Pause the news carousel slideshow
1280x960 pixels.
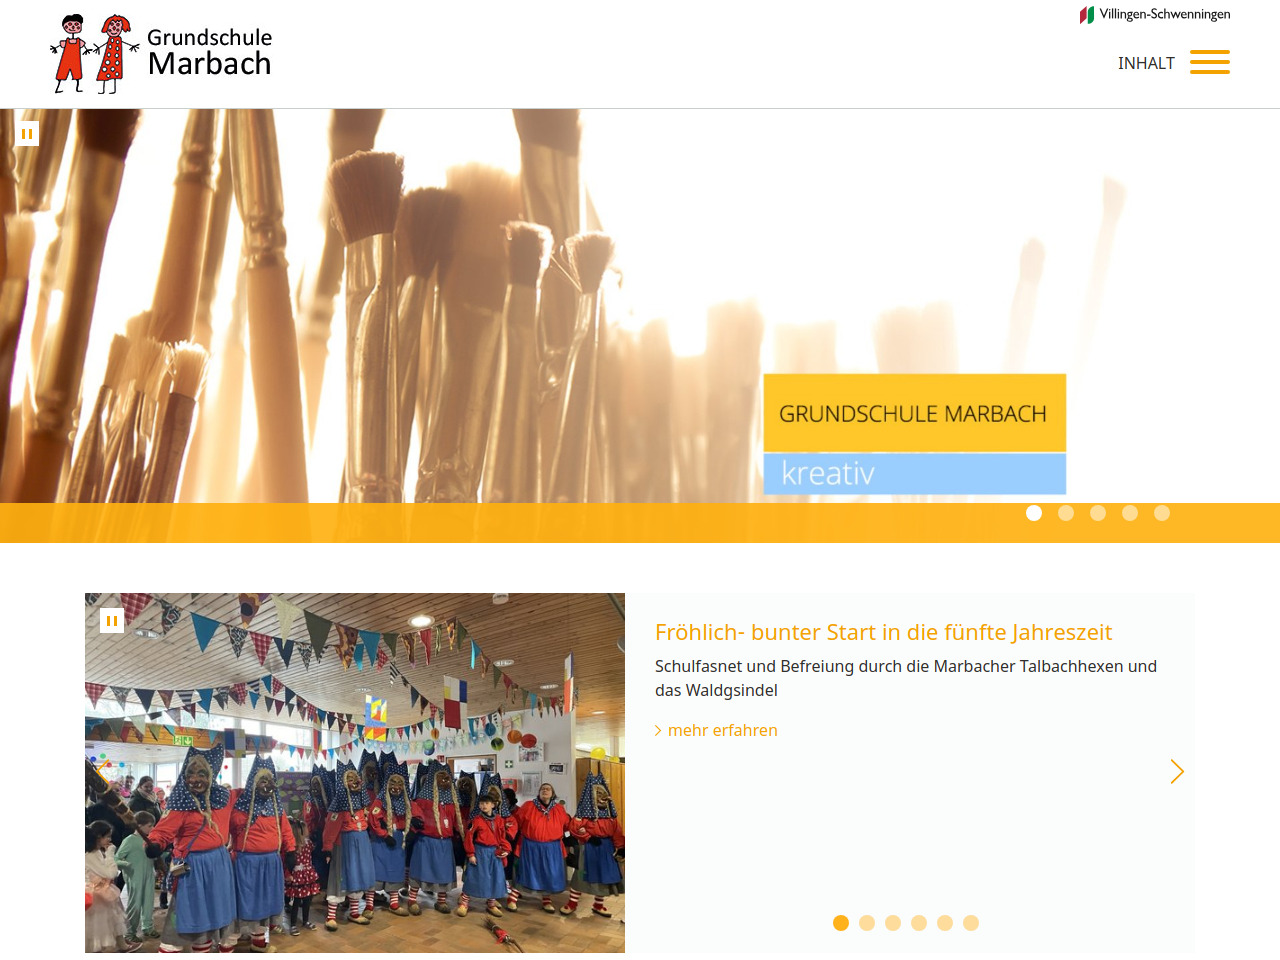click(x=112, y=621)
